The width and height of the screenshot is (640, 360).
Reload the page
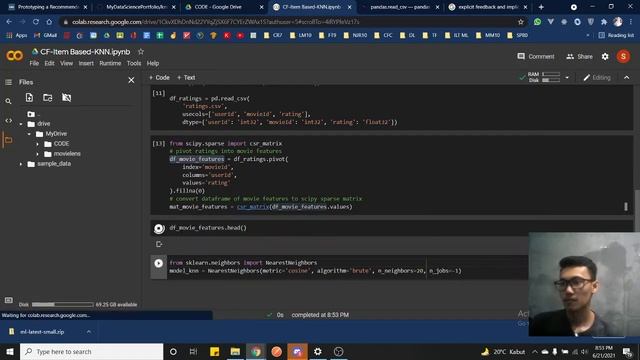coord(36,22)
